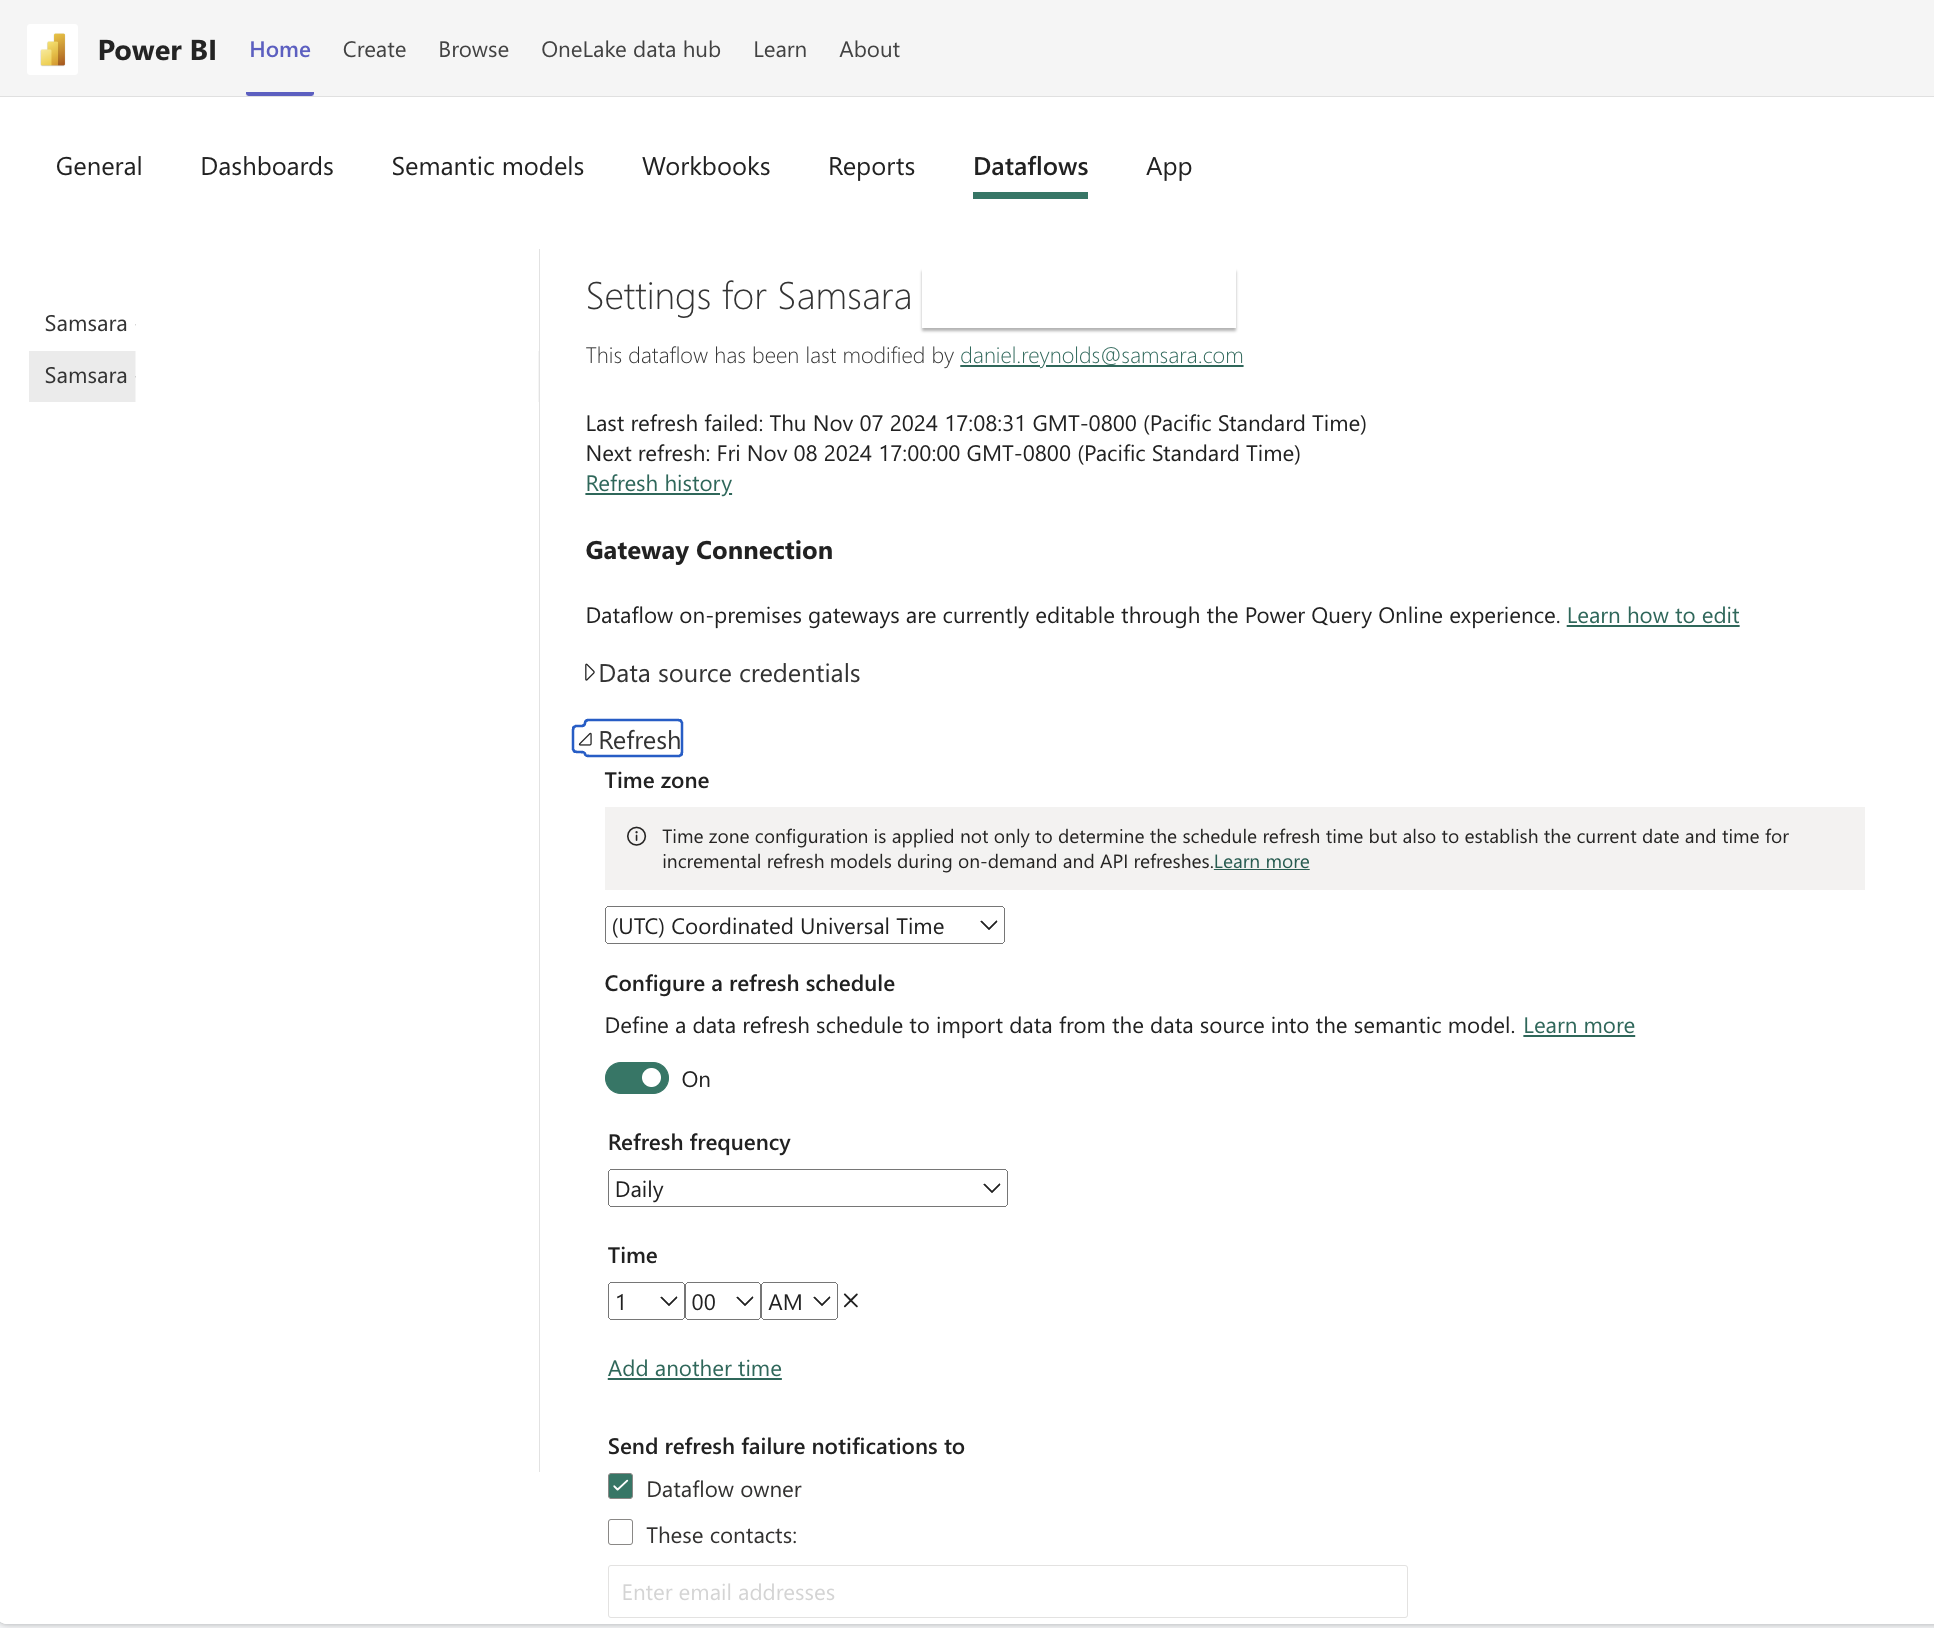Screen dimensions: 1934x1628
Task: Enable the These contacts checkbox
Action: 620,1534
